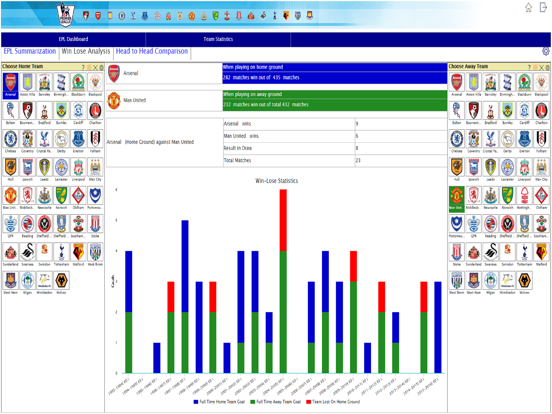Open settings gear of Choose Home Team panel
Image resolution: width=552 pixels, height=414 pixels.
click(101, 67)
